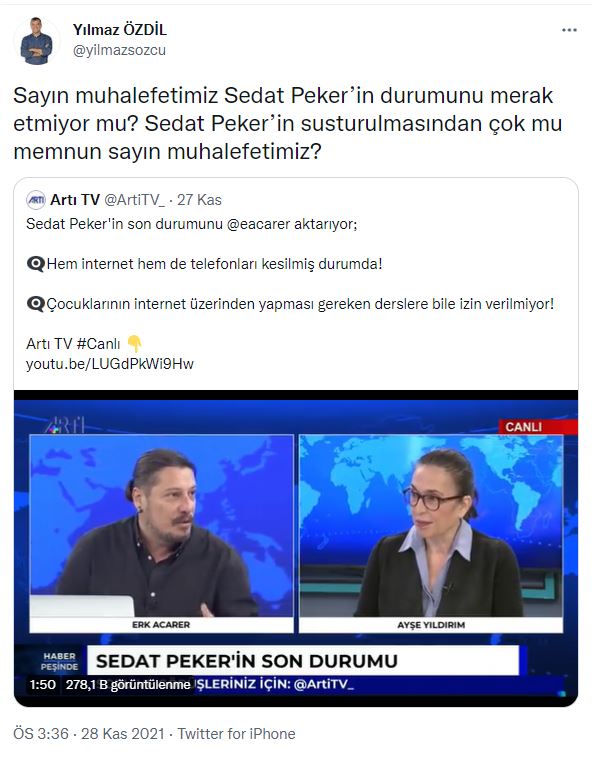Open the @eacarer mention
594x757 pixels.
point(258,224)
